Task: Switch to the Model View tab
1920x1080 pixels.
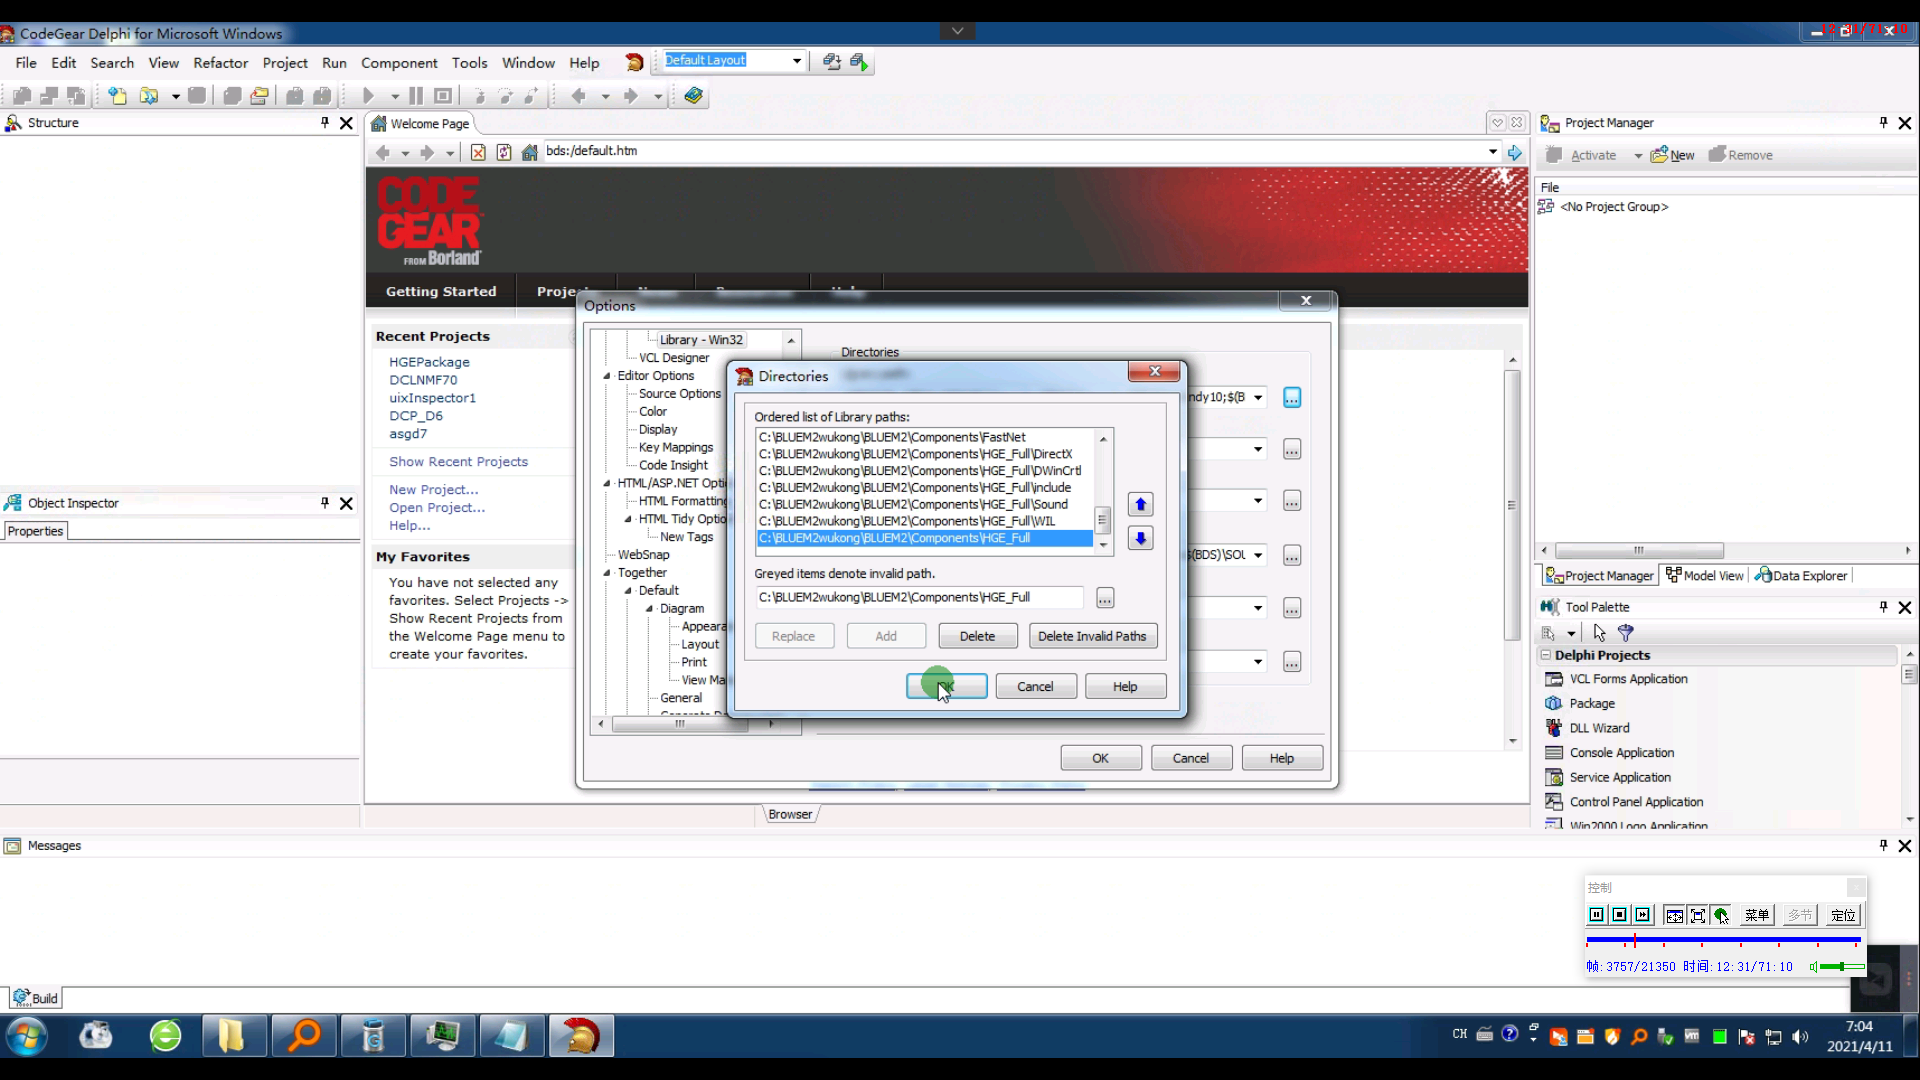Action: (1704, 576)
